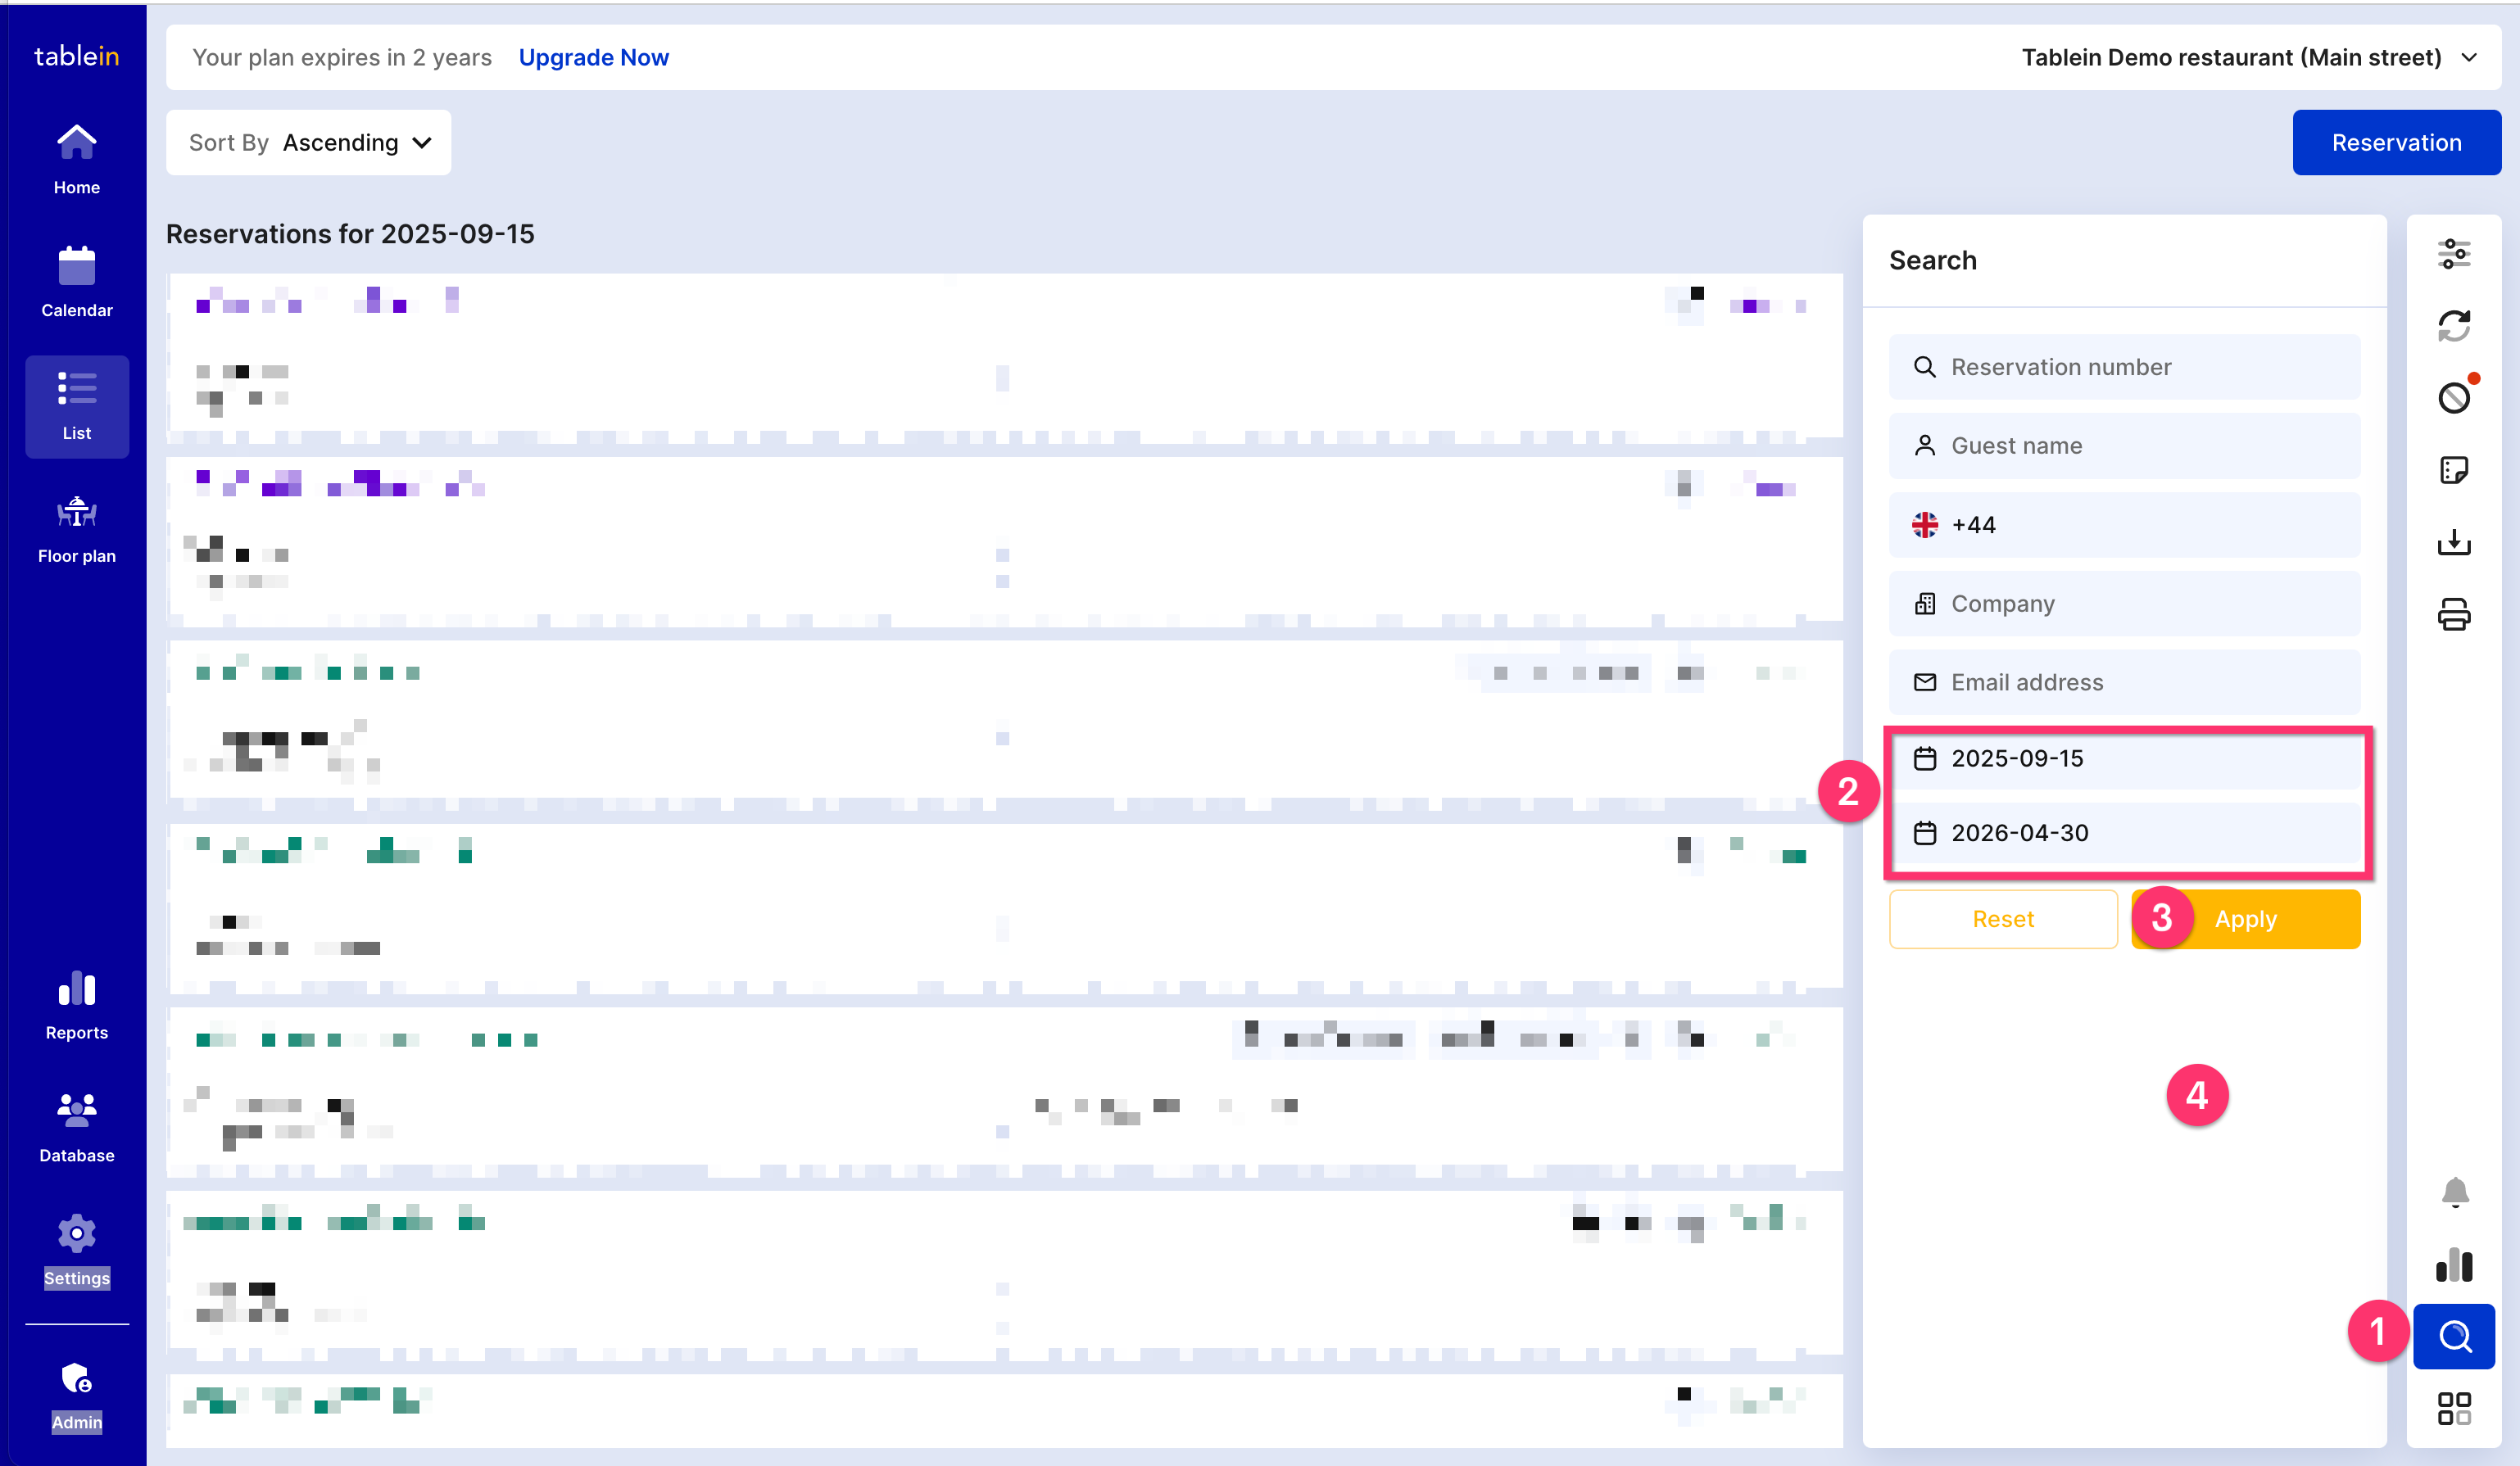Click the Upgrade Now link
Image resolution: width=2520 pixels, height=1466 pixels.
(593, 58)
